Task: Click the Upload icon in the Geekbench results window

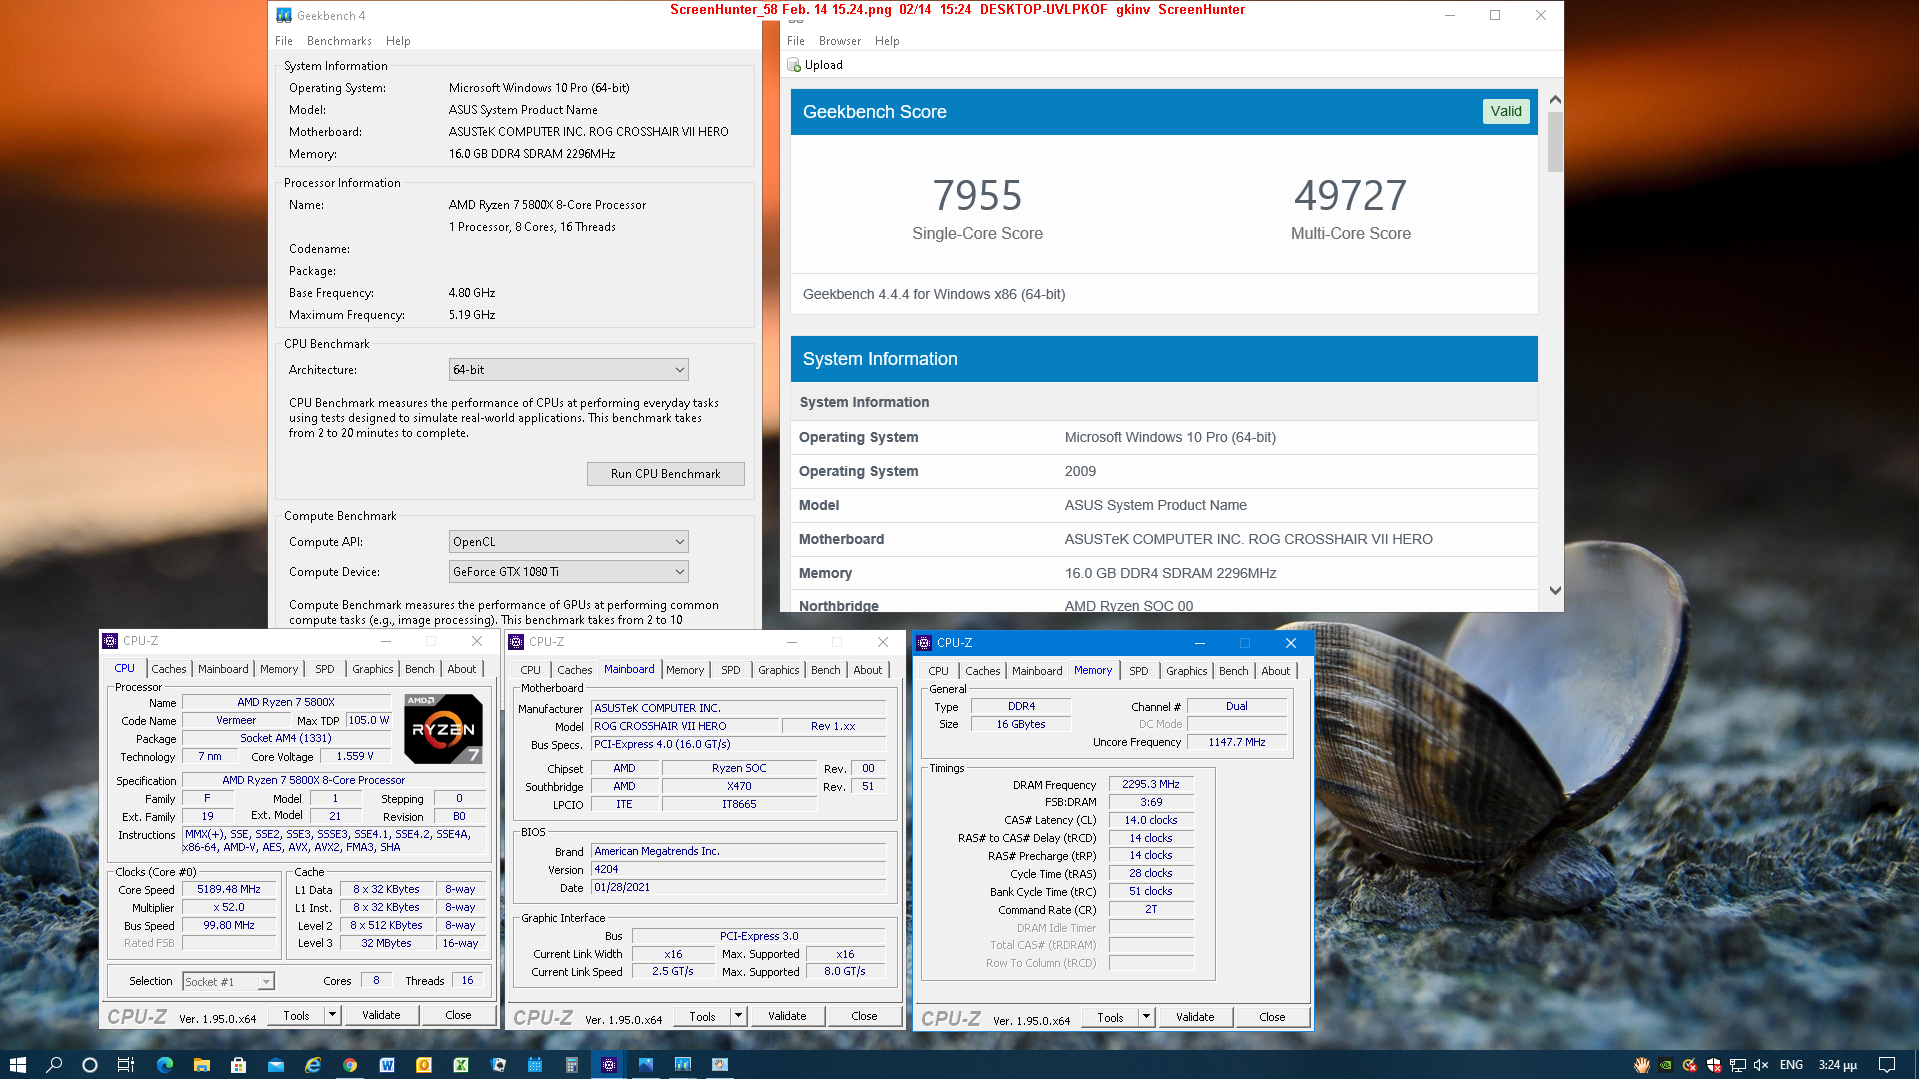Action: click(794, 65)
